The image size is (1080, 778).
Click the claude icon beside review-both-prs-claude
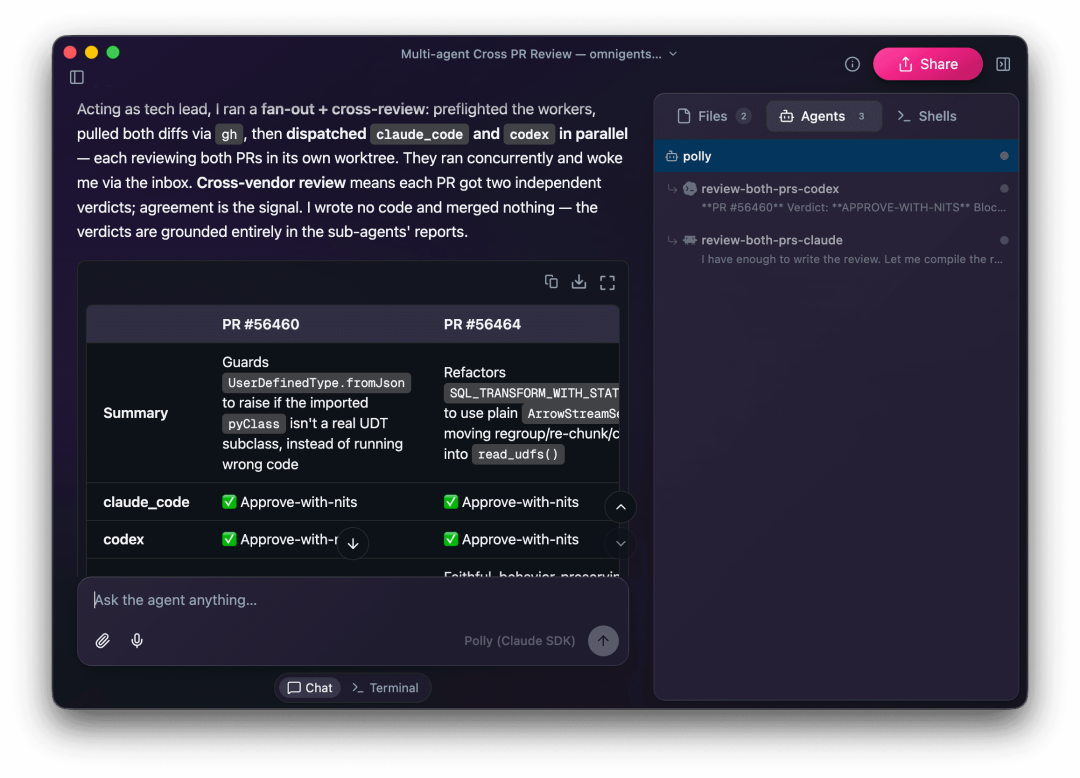point(689,240)
